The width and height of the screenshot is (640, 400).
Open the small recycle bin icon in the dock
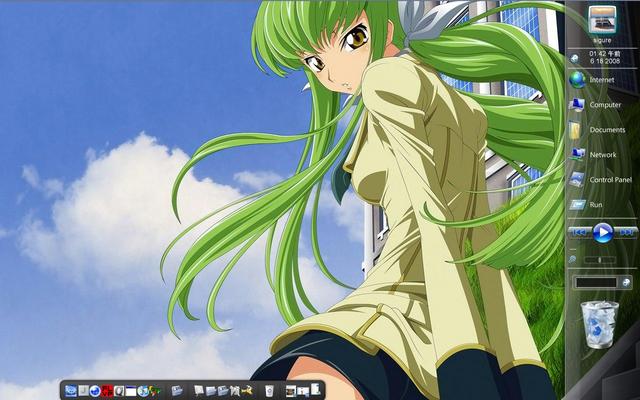pos(269,391)
